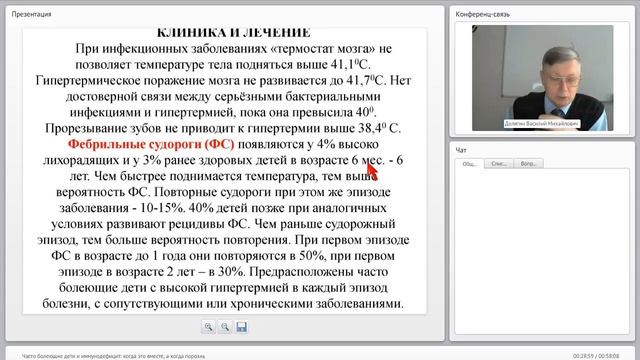The width and height of the screenshot is (640, 360).
Task: Click the red 'Фебрильные судороги (ФС)' text
Action: click(151, 144)
